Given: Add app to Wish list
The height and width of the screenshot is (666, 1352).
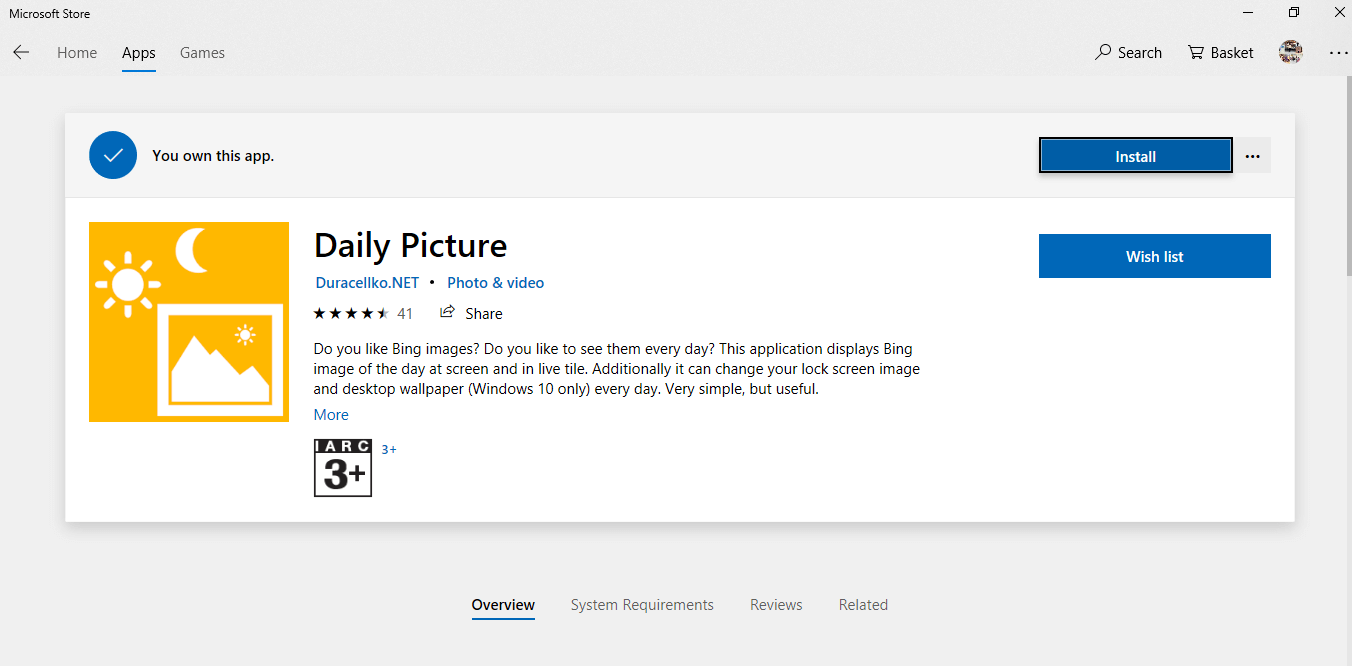Looking at the screenshot, I should [x=1154, y=256].
